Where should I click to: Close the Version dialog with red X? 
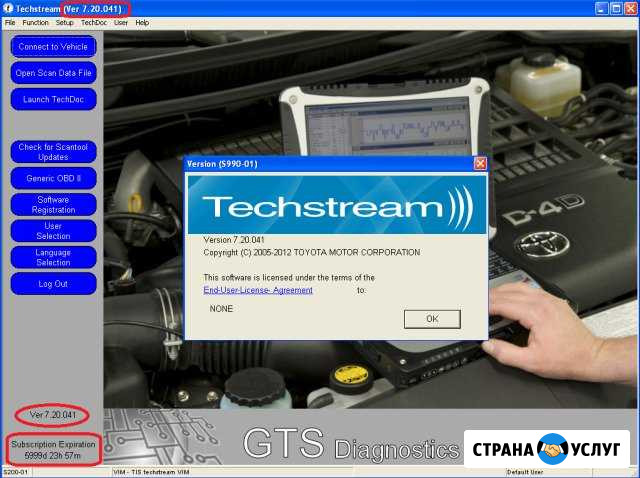[480, 164]
